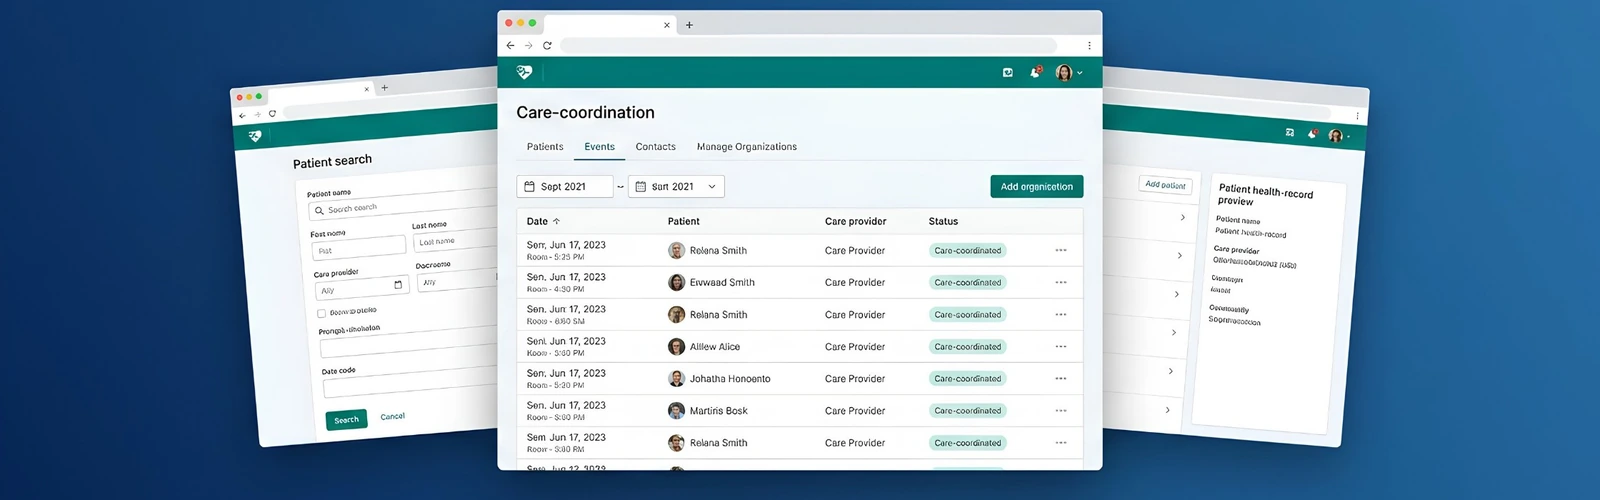Tick the checkbox in the Patient search form
This screenshot has width=1600, height=500.
(x=322, y=314)
